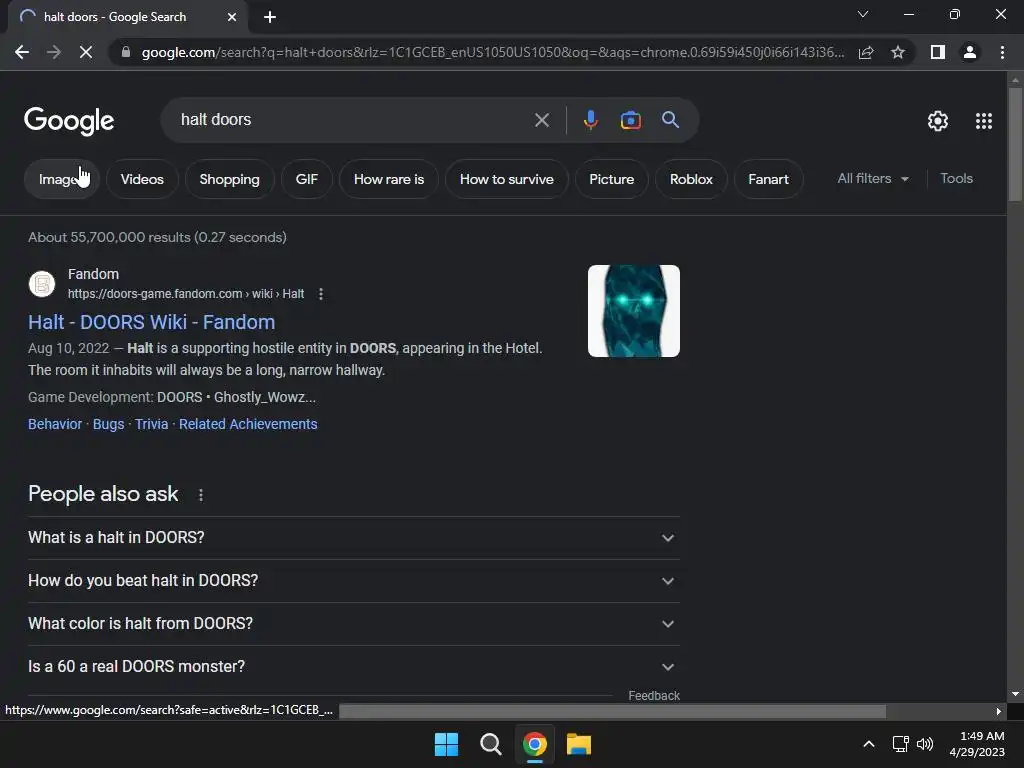Viewport: 1024px width, 768px height.
Task: Click the horizontal scrollbar thumb
Action: pos(613,711)
